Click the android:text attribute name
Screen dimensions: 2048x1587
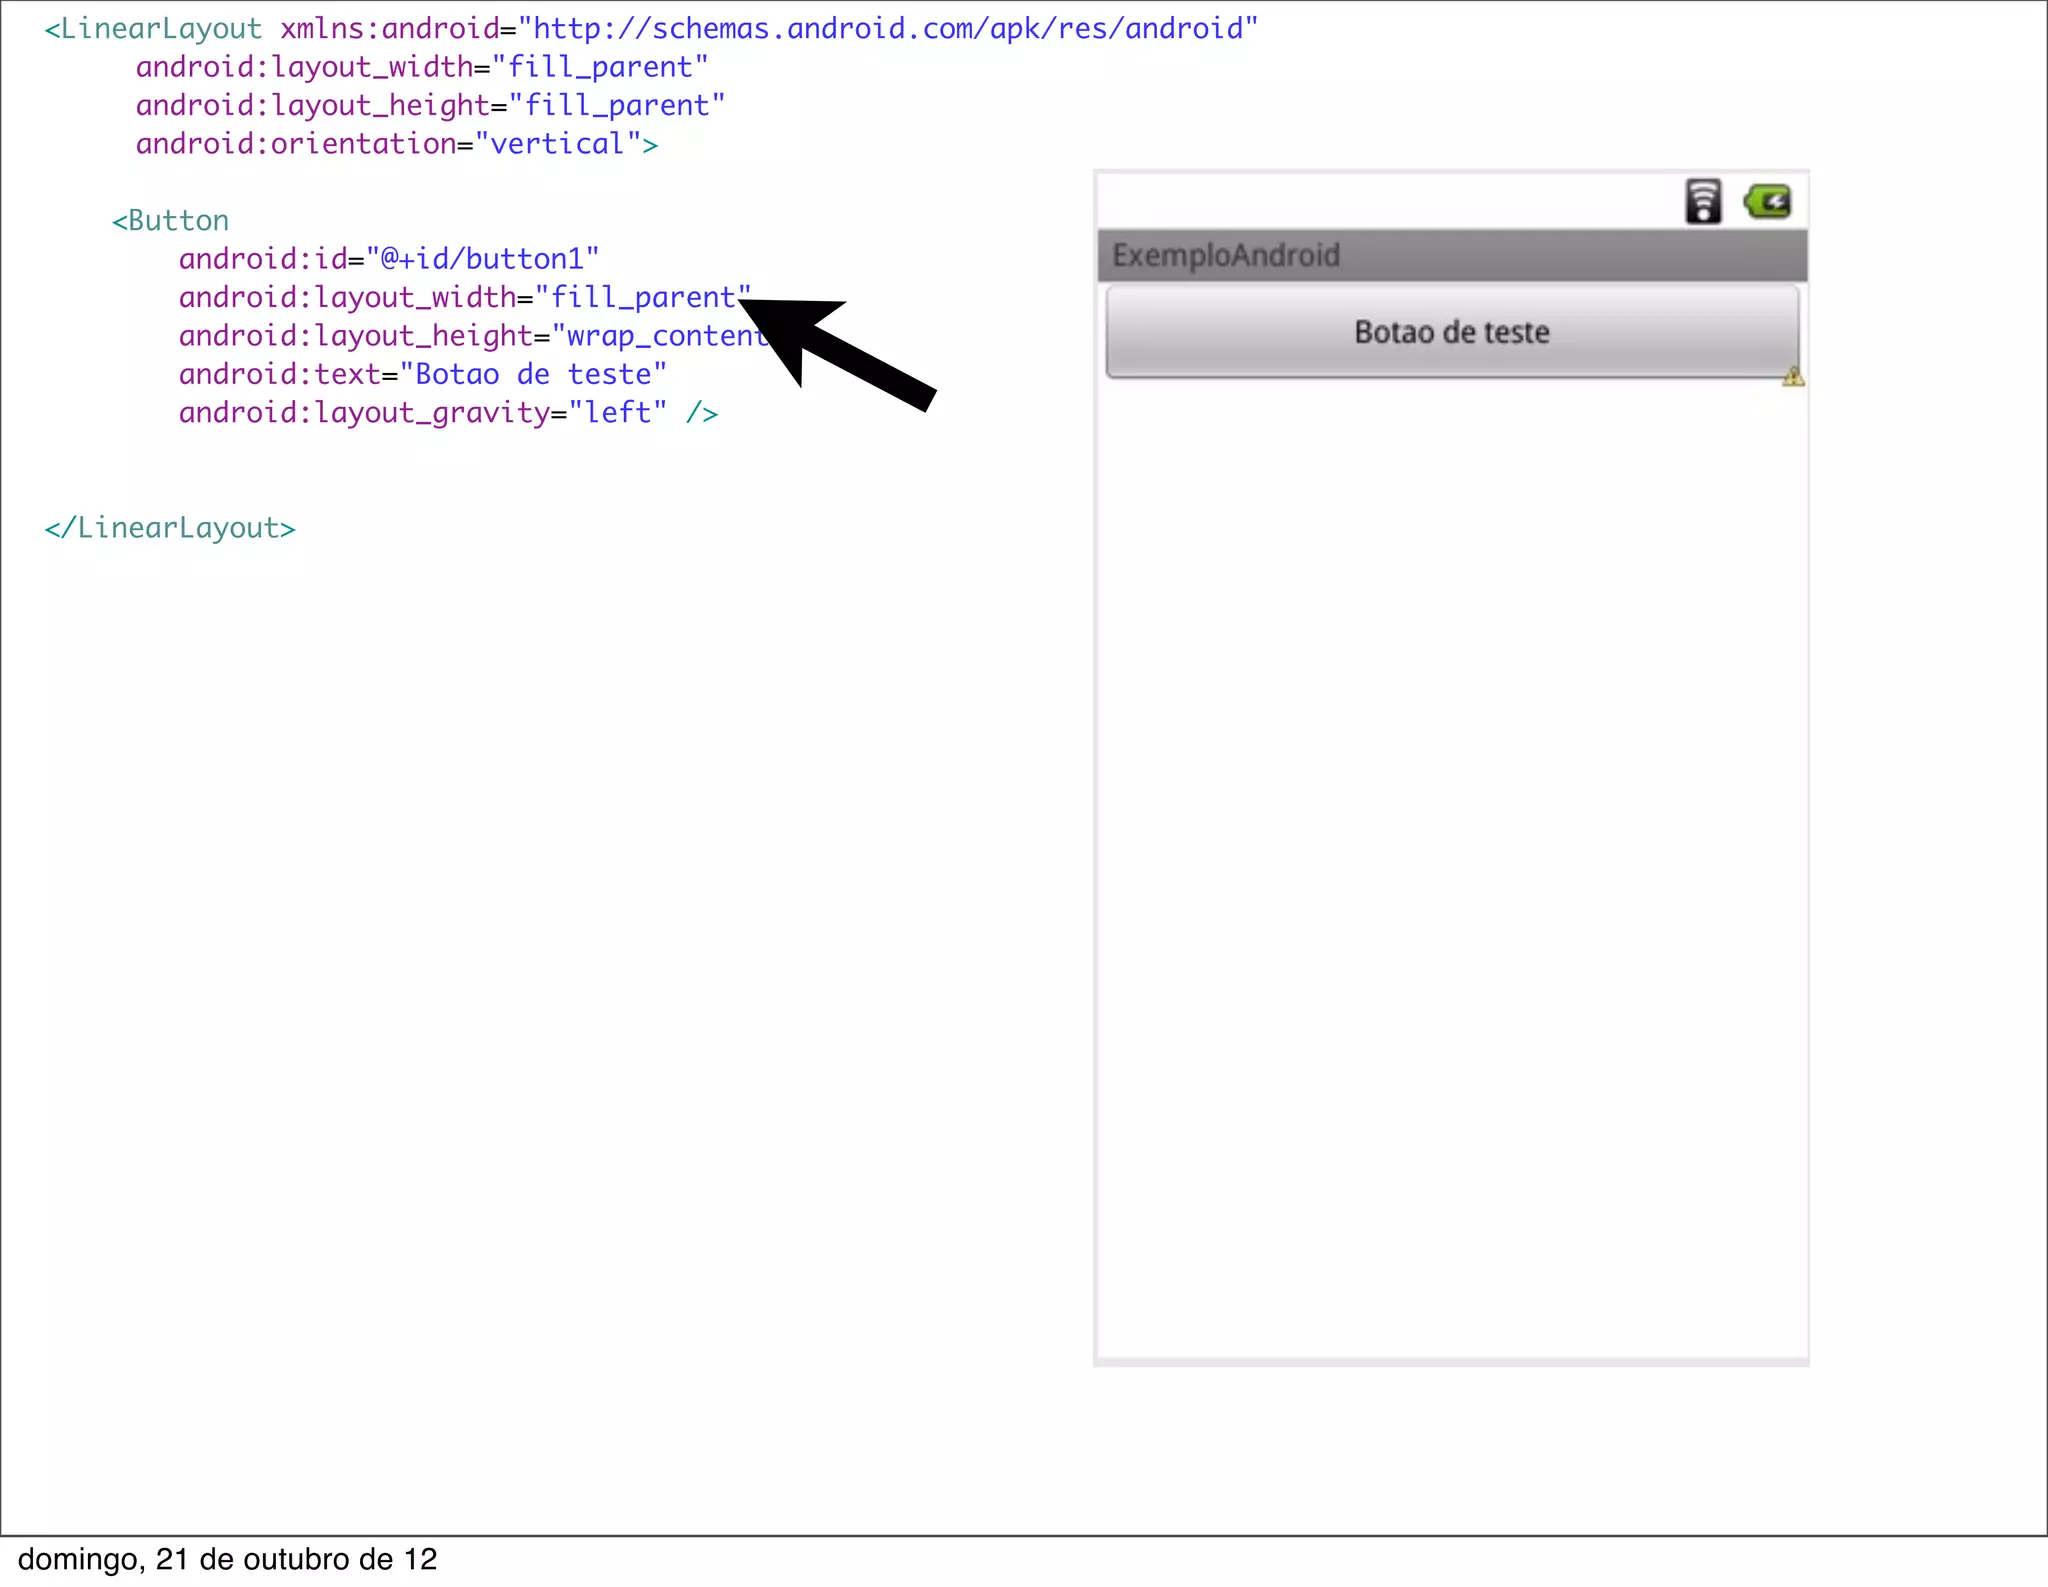279,374
